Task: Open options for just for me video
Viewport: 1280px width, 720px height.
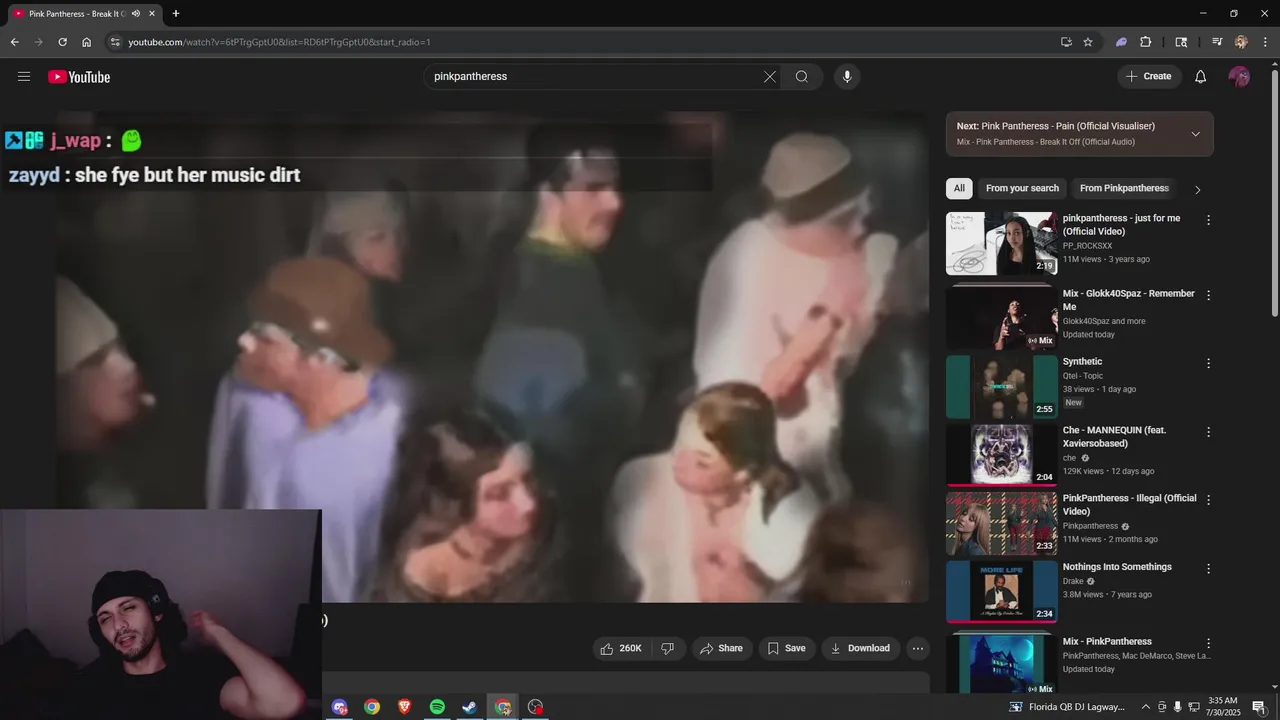Action: coord(1208,220)
